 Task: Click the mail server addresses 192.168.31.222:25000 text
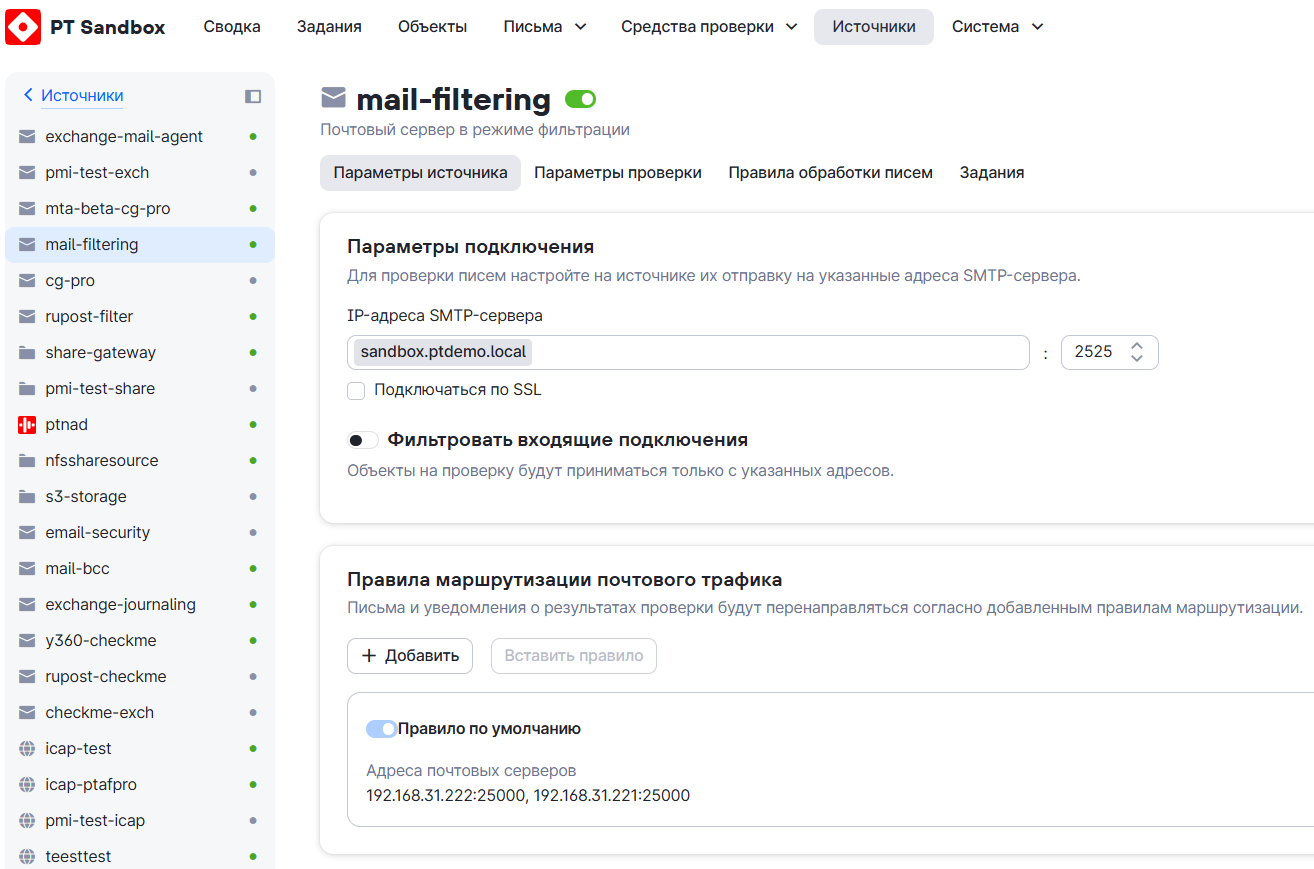[x=528, y=796]
